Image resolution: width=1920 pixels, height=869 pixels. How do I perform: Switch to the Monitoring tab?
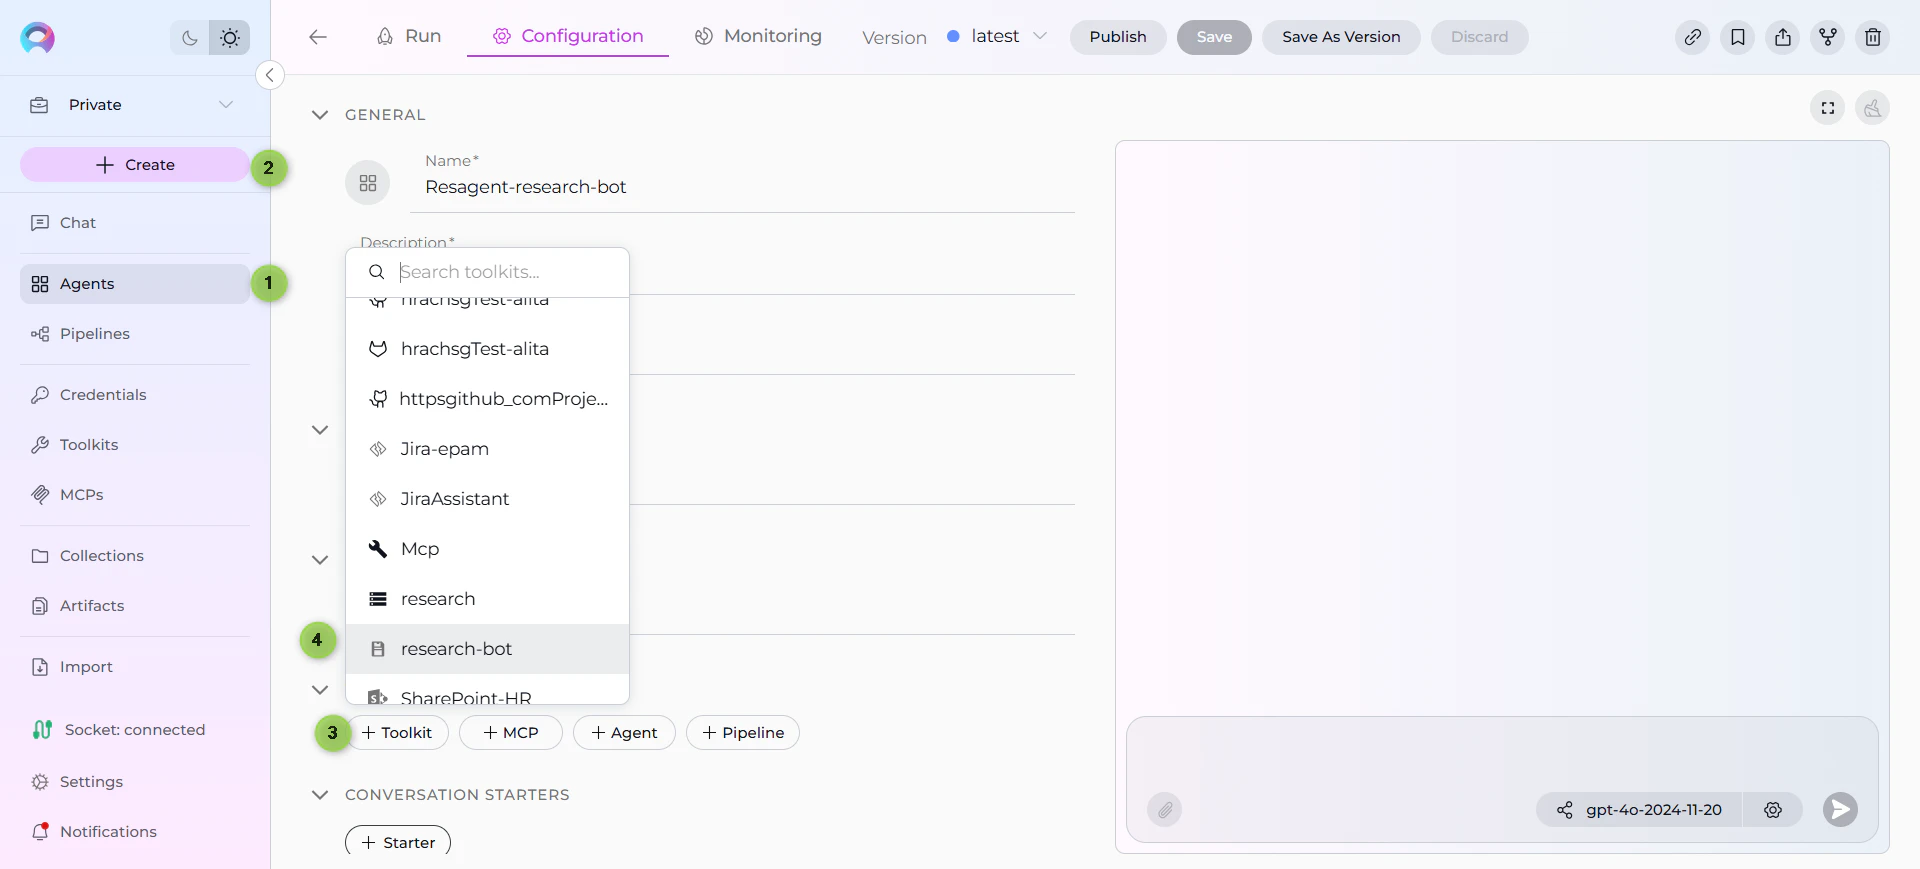(x=758, y=37)
